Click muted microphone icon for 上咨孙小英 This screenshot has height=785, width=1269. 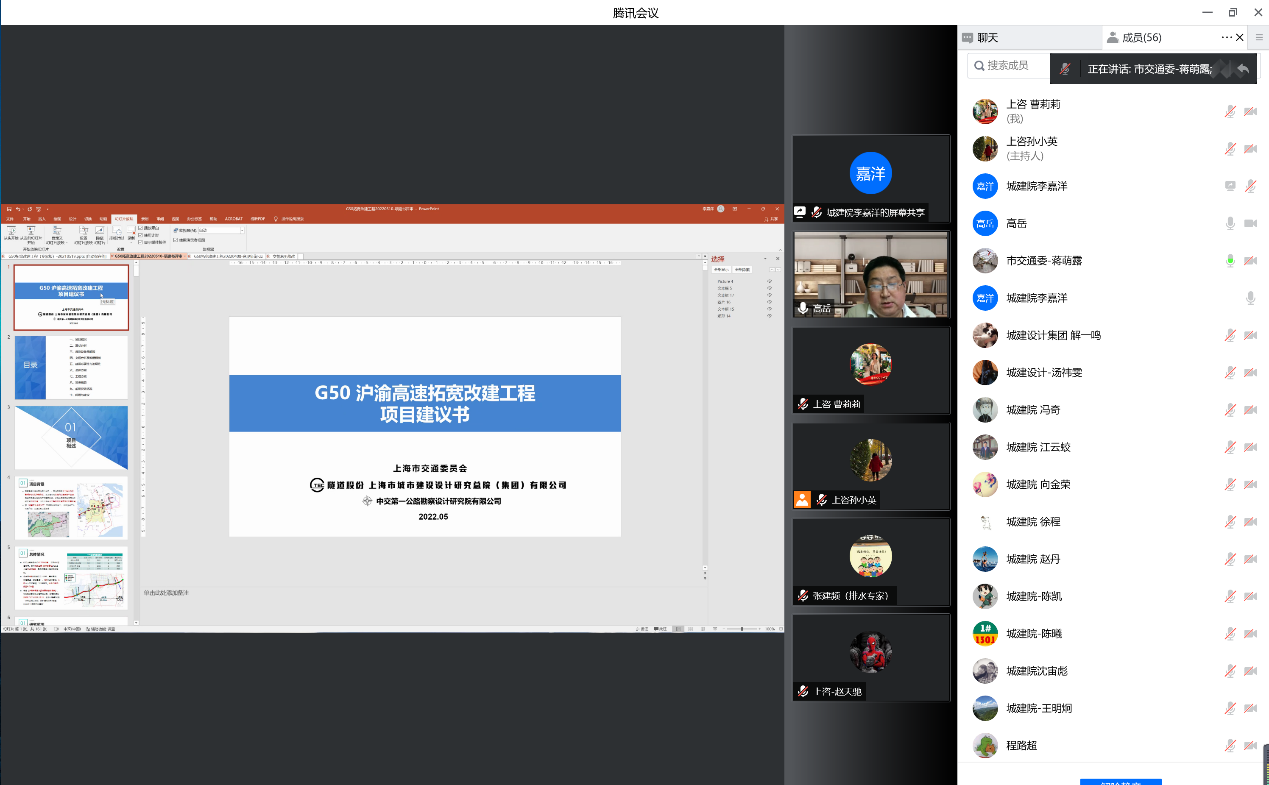pos(1230,149)
